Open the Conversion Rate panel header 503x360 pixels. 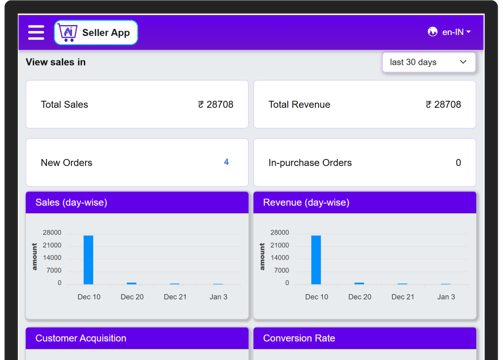(x=365, y=338)
